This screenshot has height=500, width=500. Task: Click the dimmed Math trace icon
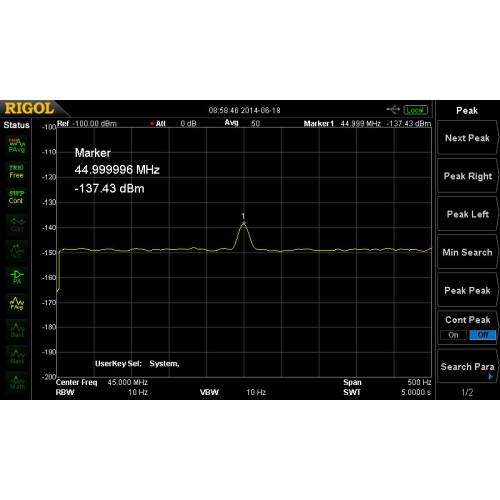(x=17, y=382)
